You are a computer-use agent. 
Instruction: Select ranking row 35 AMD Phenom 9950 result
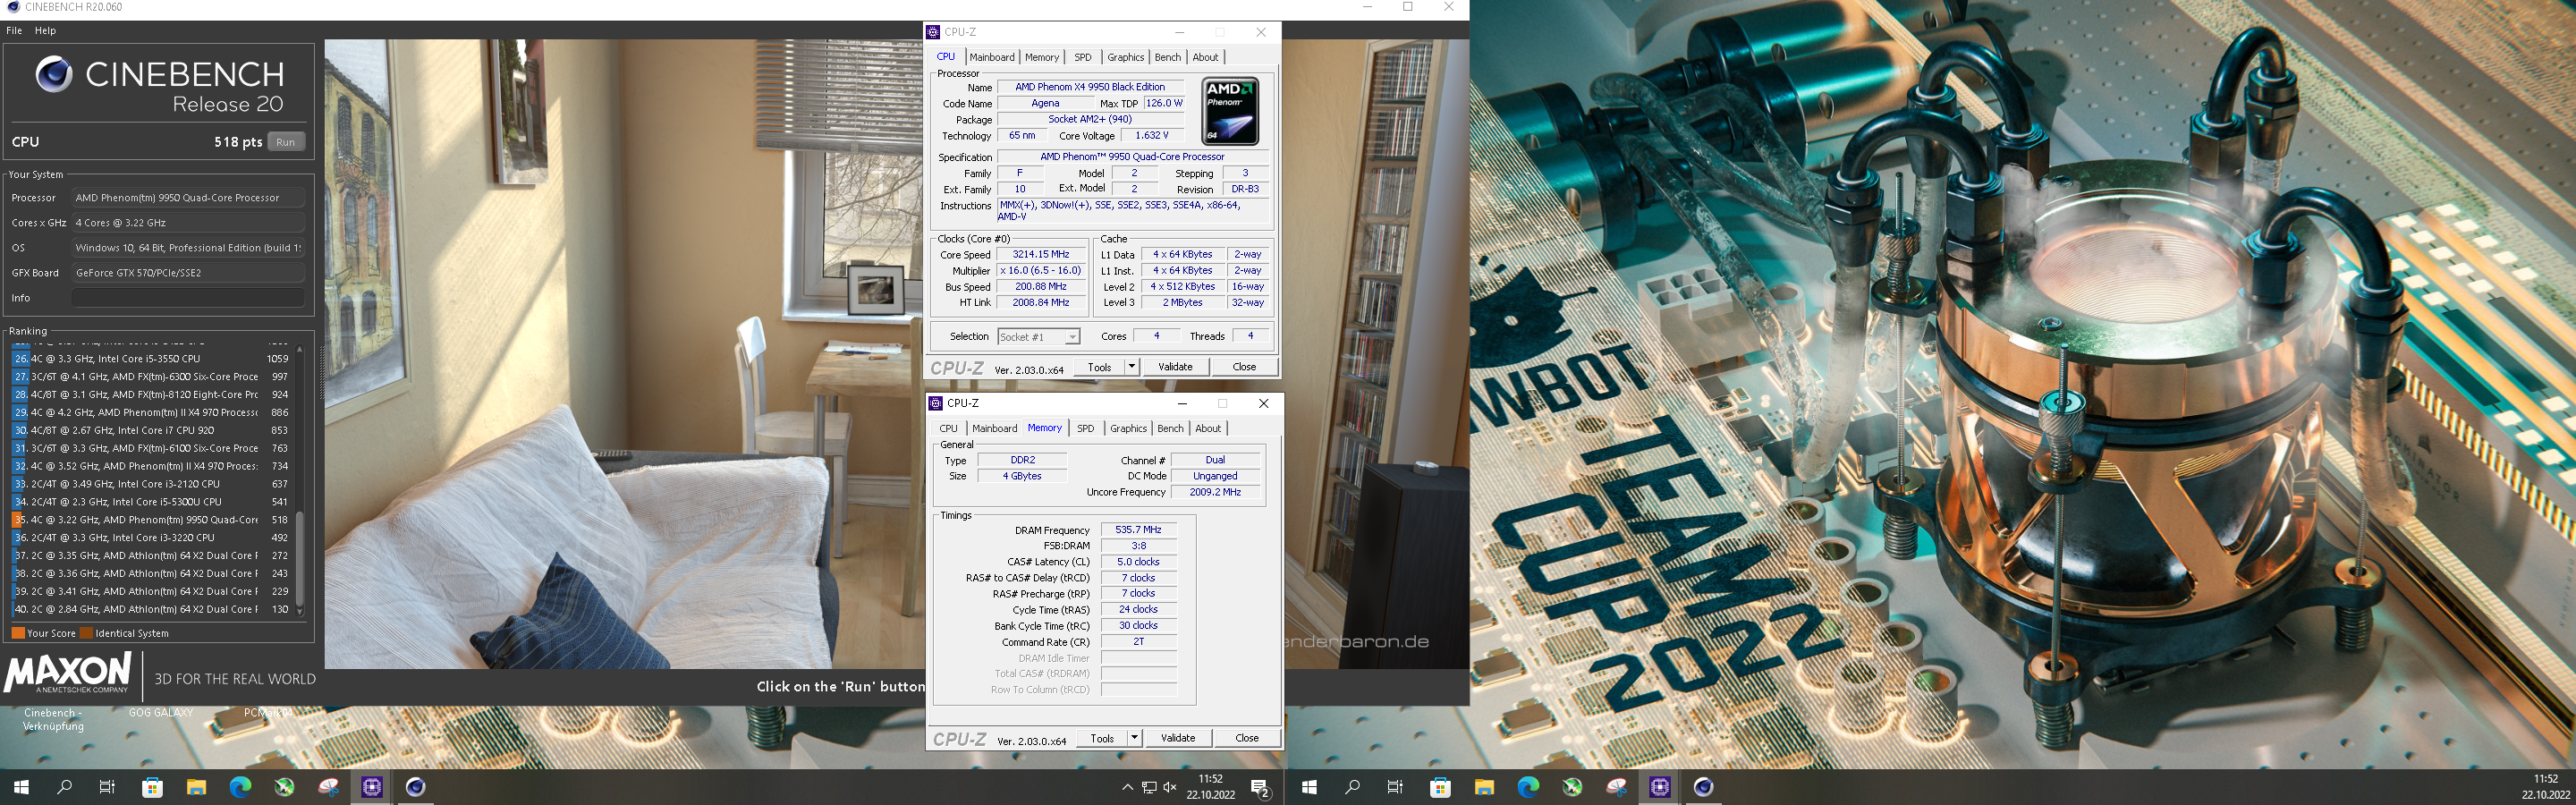click(152, 520)
